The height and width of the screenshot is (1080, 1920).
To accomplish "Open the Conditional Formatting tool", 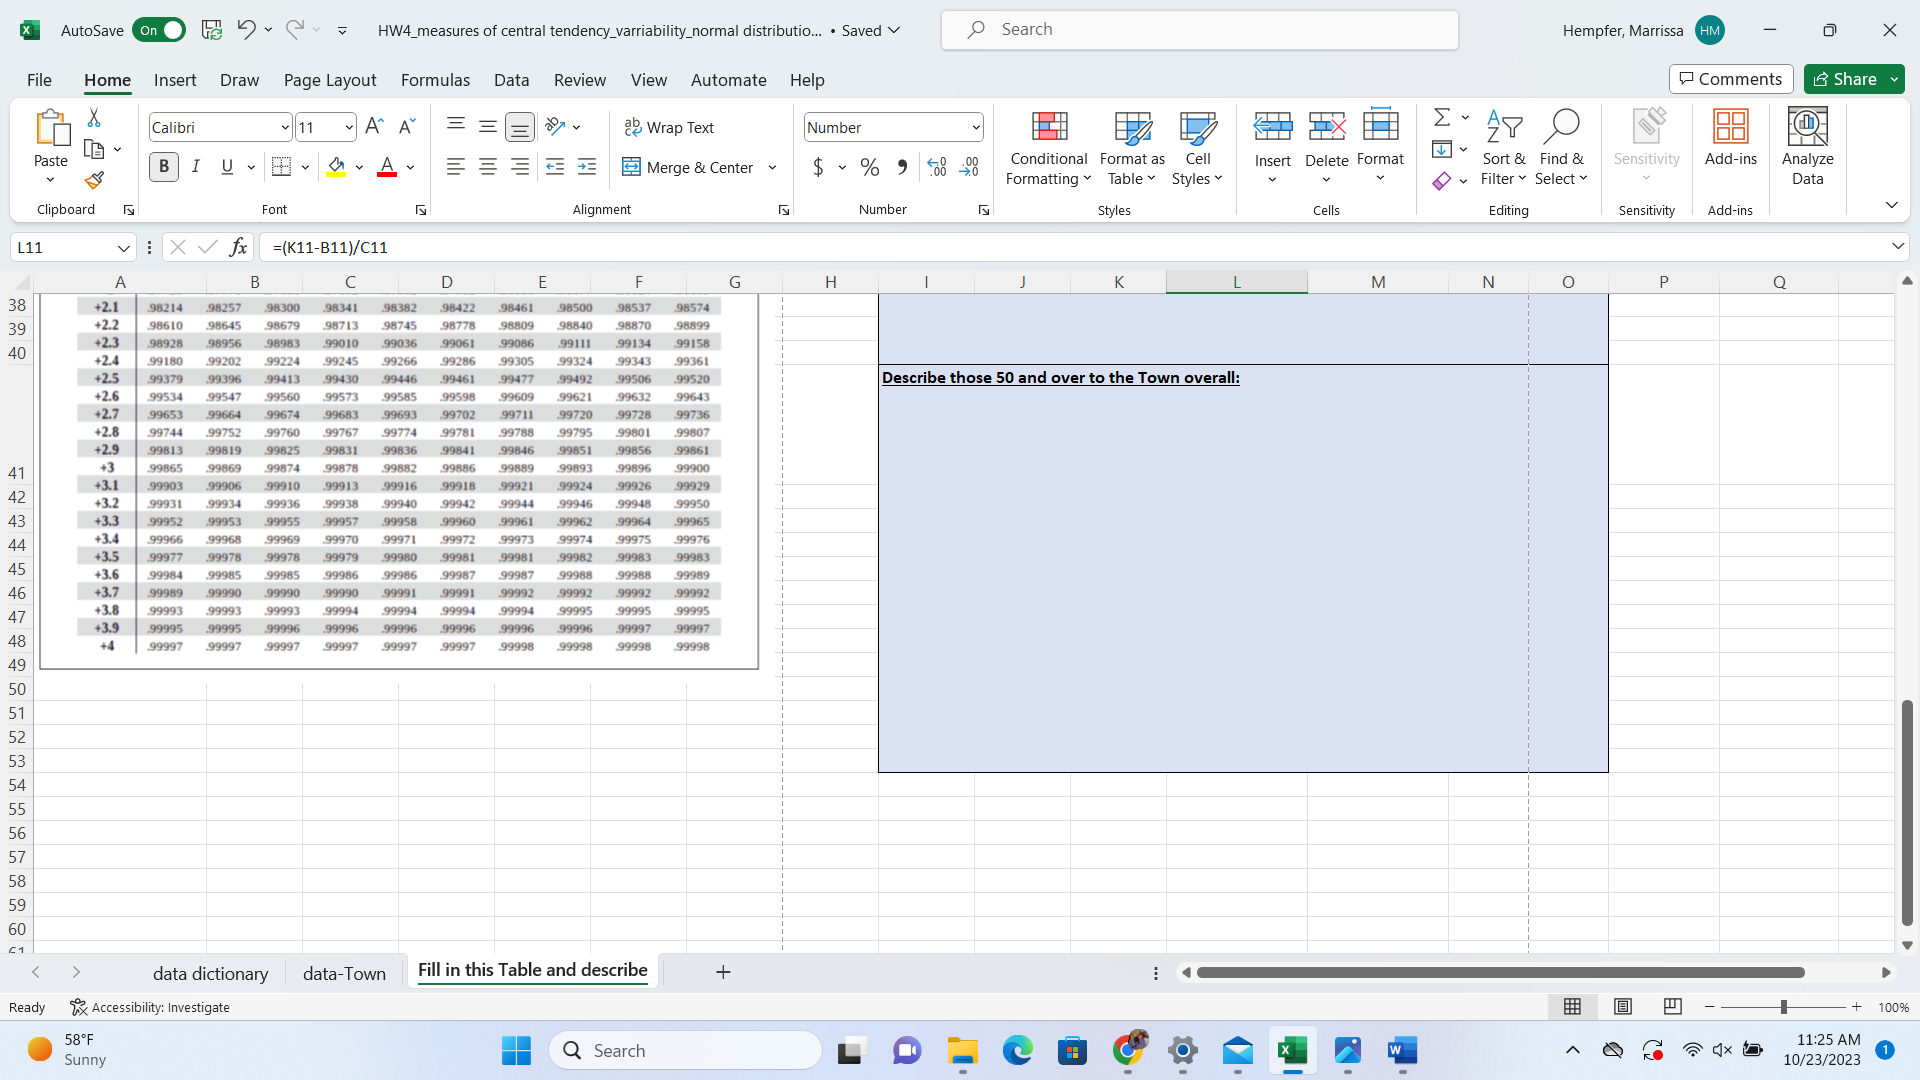I will pos(1047,148).
